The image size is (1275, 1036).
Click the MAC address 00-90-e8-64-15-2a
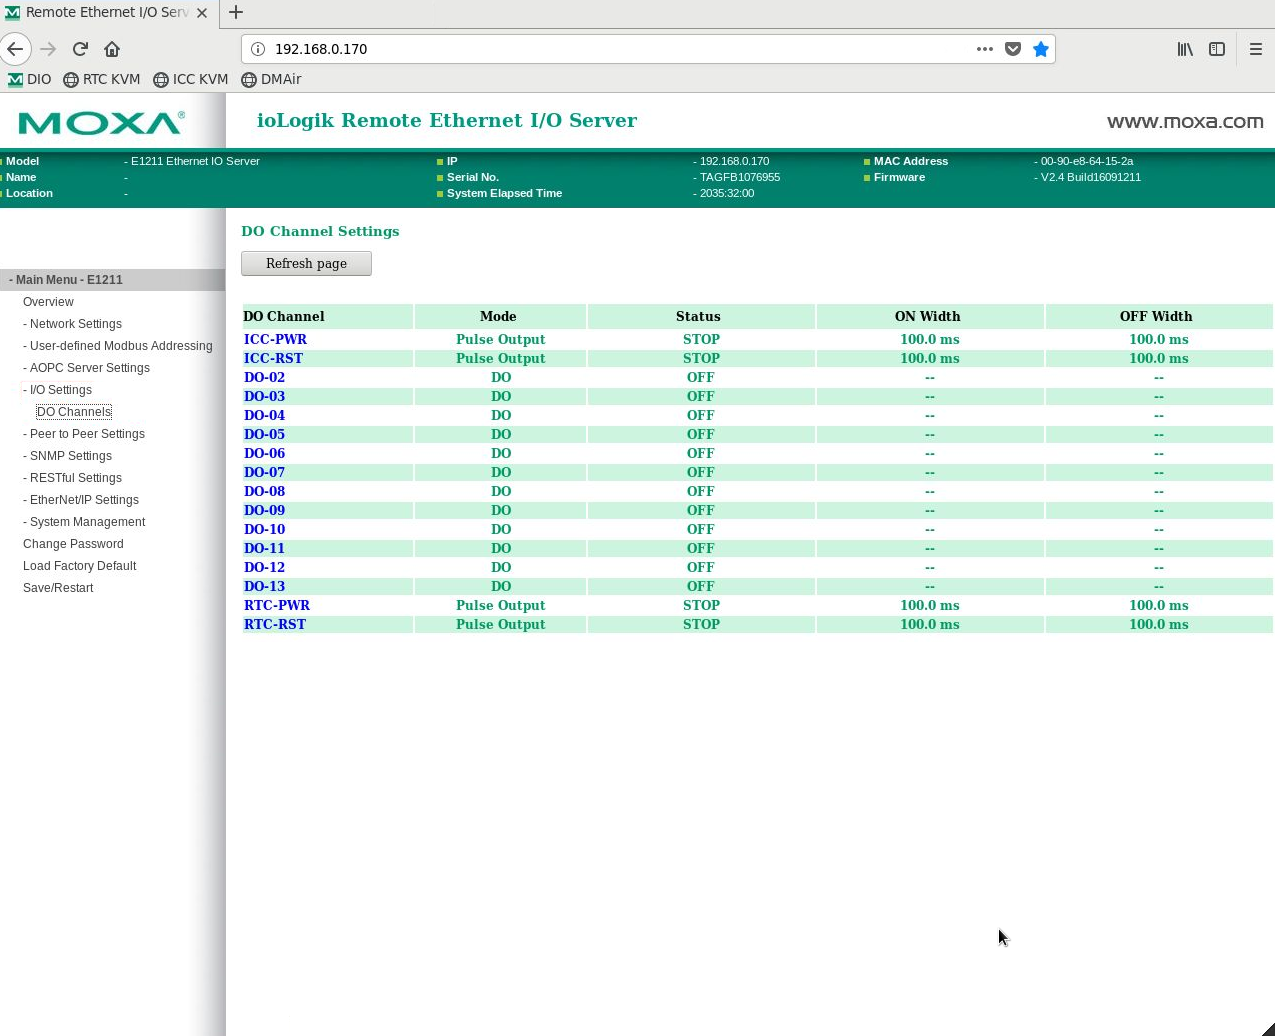[x=1087, y=161]
